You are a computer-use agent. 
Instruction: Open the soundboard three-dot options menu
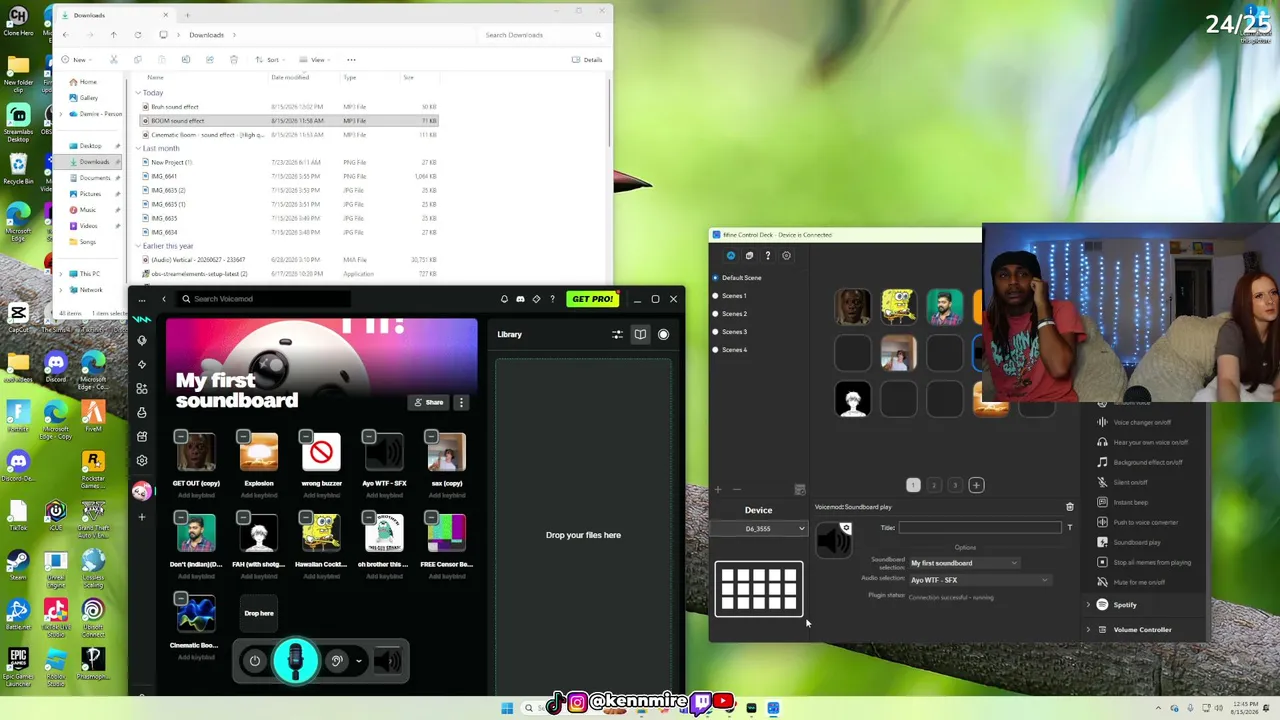click(x=461, y=402)
